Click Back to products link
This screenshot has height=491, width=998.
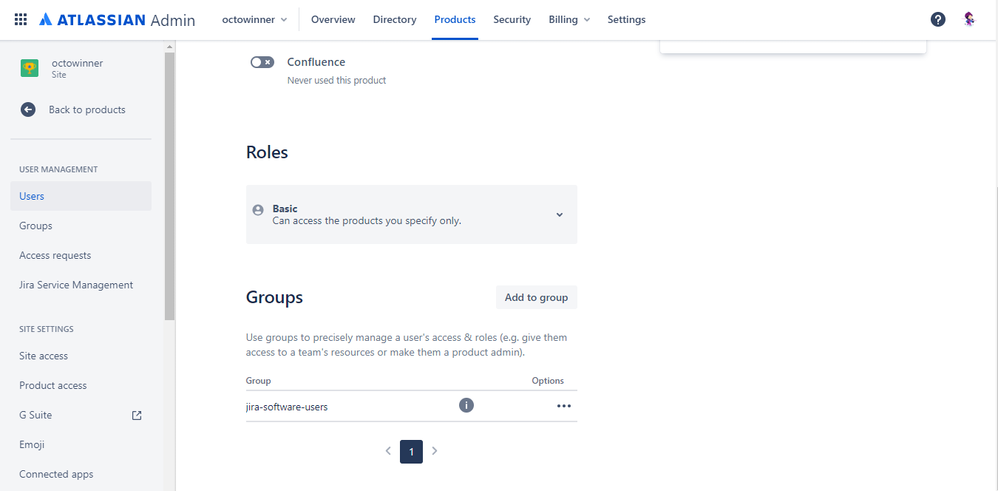click(87, 110)
